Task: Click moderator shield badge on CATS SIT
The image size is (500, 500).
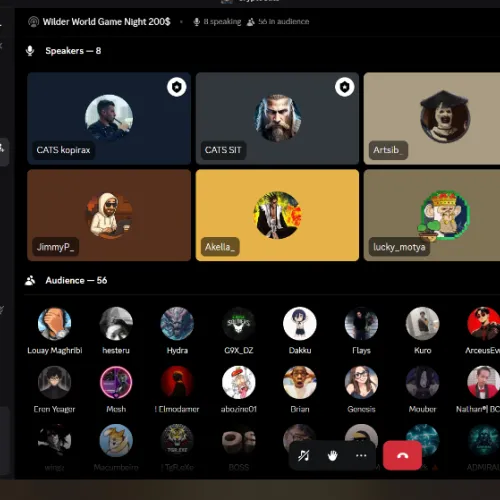Action: pyautogui.click(x=344, y=87)
